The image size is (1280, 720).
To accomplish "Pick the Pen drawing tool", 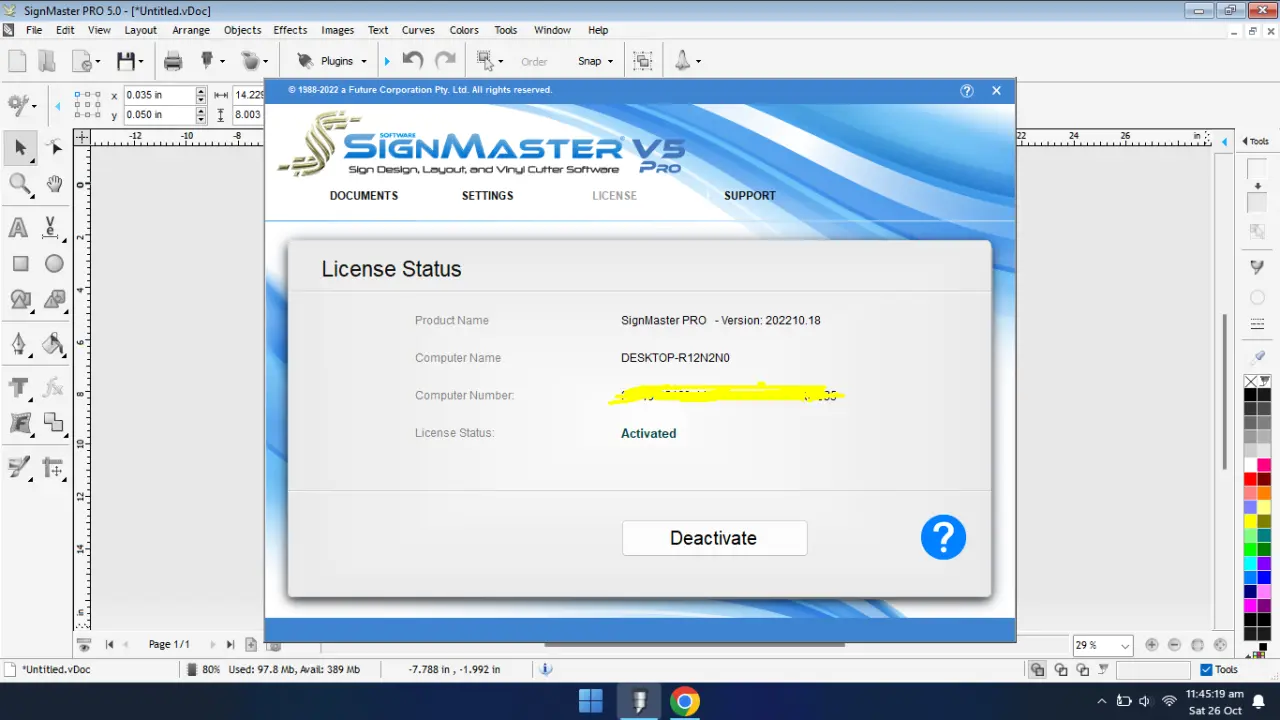I will click(x=19, y=345).
